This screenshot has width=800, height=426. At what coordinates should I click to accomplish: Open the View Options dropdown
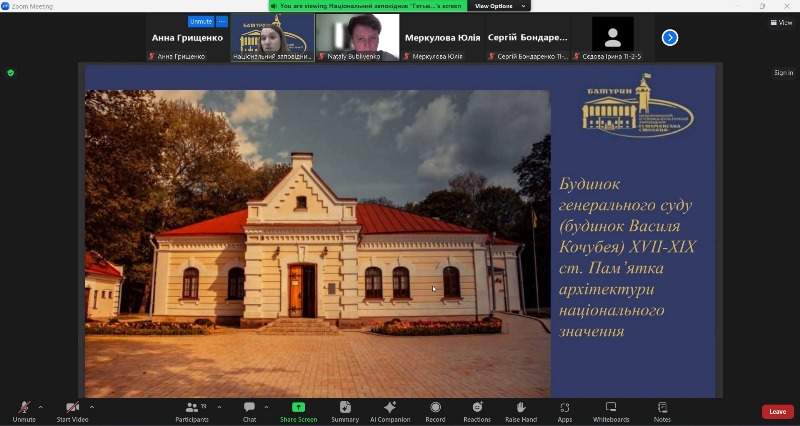[499, 6]
